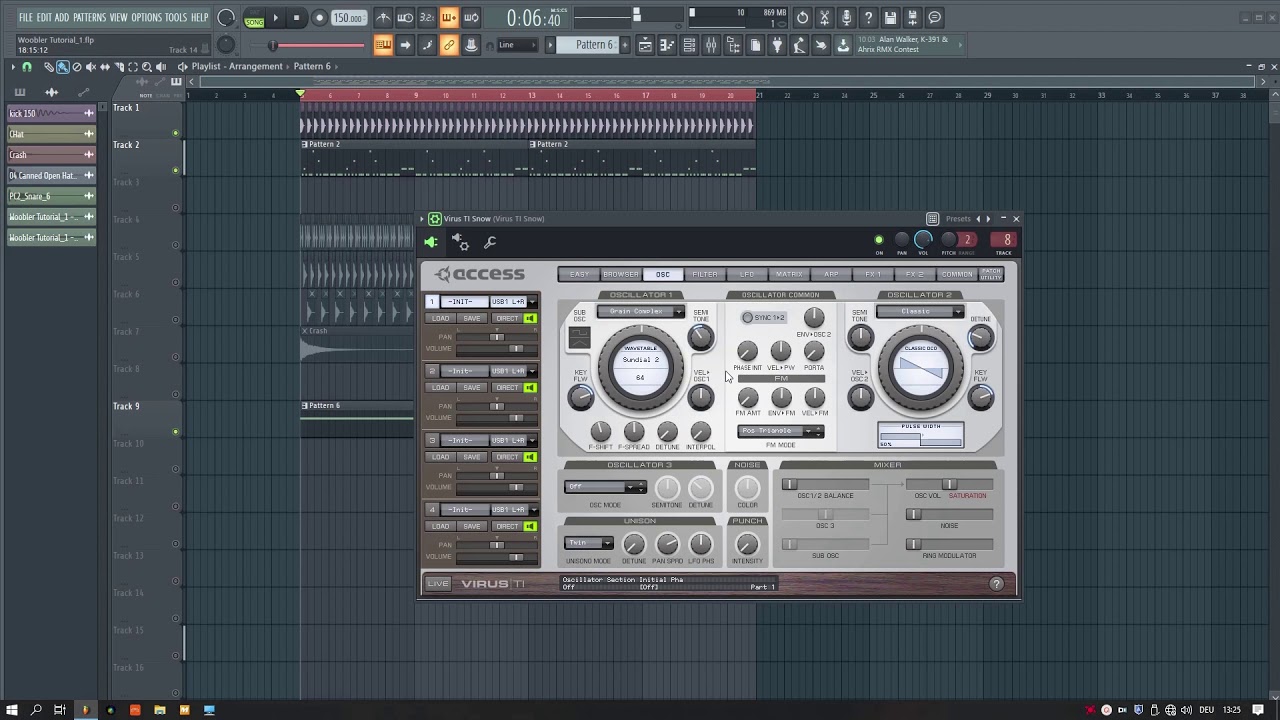Screen dimensions: 1280x720
Task: Toggle the Virus plugin ON LED
Action: click(x=879, y=240)
